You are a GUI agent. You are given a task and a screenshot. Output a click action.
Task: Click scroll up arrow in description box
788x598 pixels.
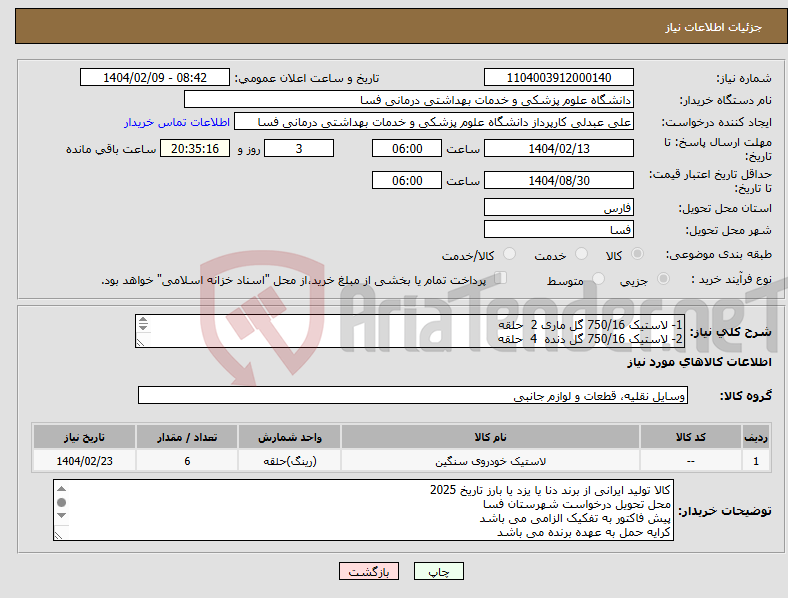click(143, 320)
